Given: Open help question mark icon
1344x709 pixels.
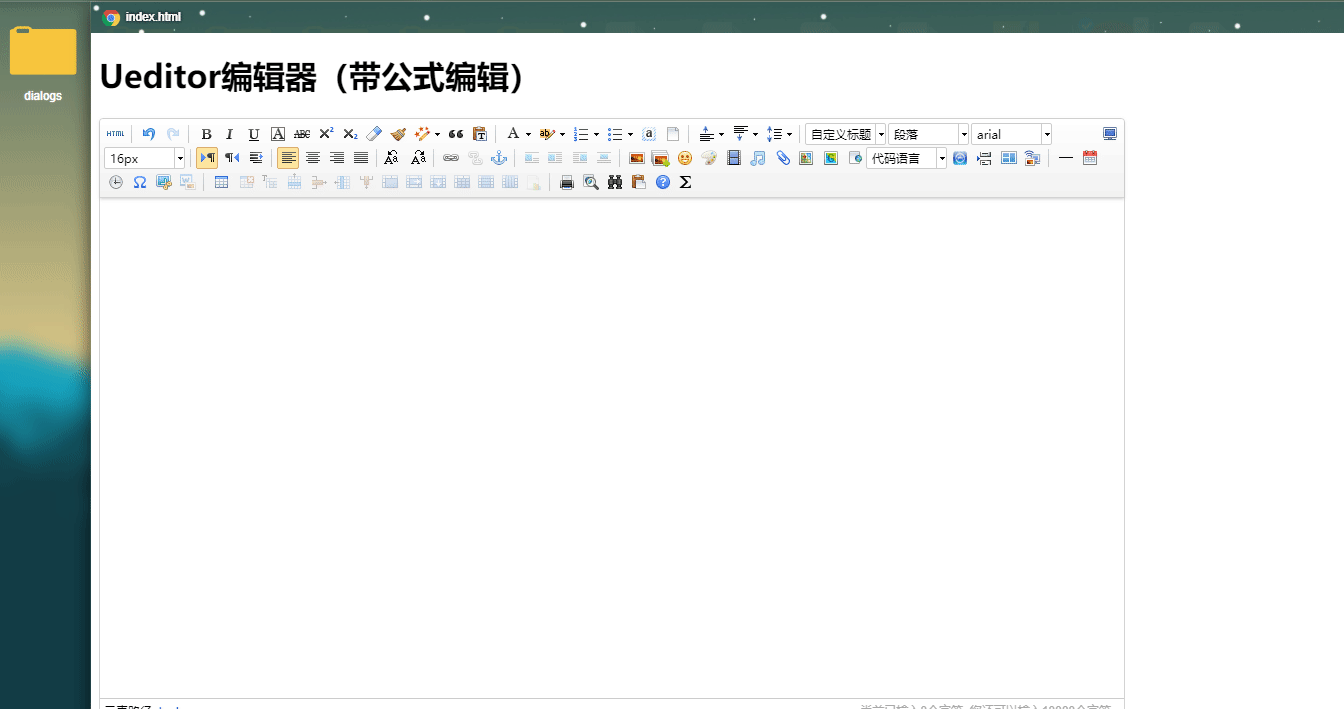Looking at the screenshot, I should (663, 182).
